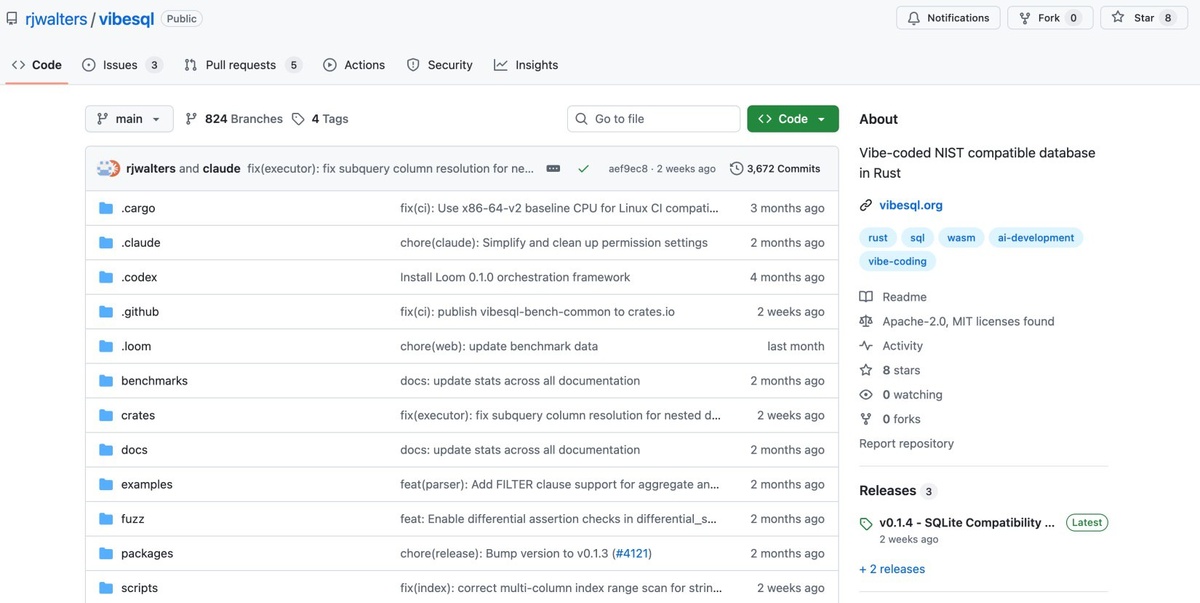
Task: Focus the Go to file search field
Action: pos(654,119)
